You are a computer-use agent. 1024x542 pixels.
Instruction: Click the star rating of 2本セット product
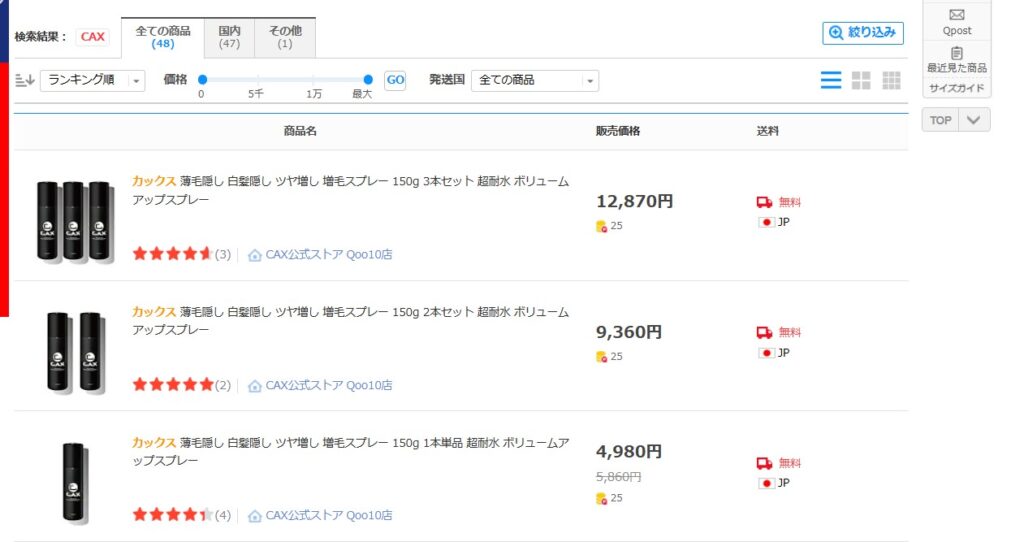tap(173, 384)
